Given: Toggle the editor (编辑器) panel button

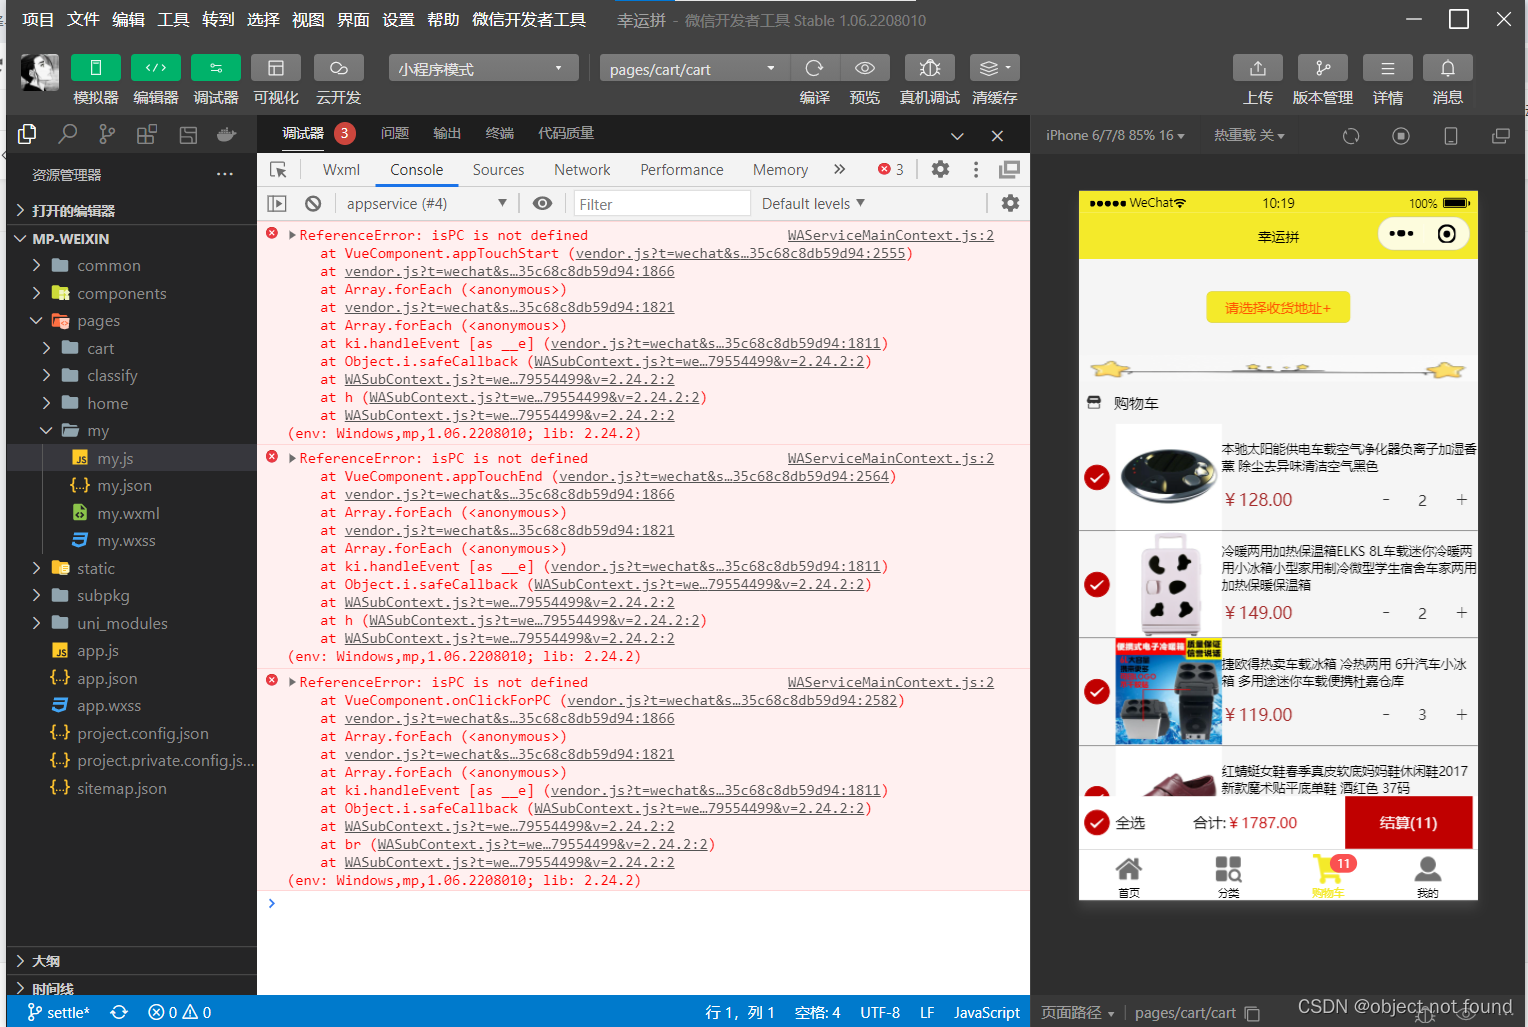Looking at the screenshot, I should [x=156, y=68].
